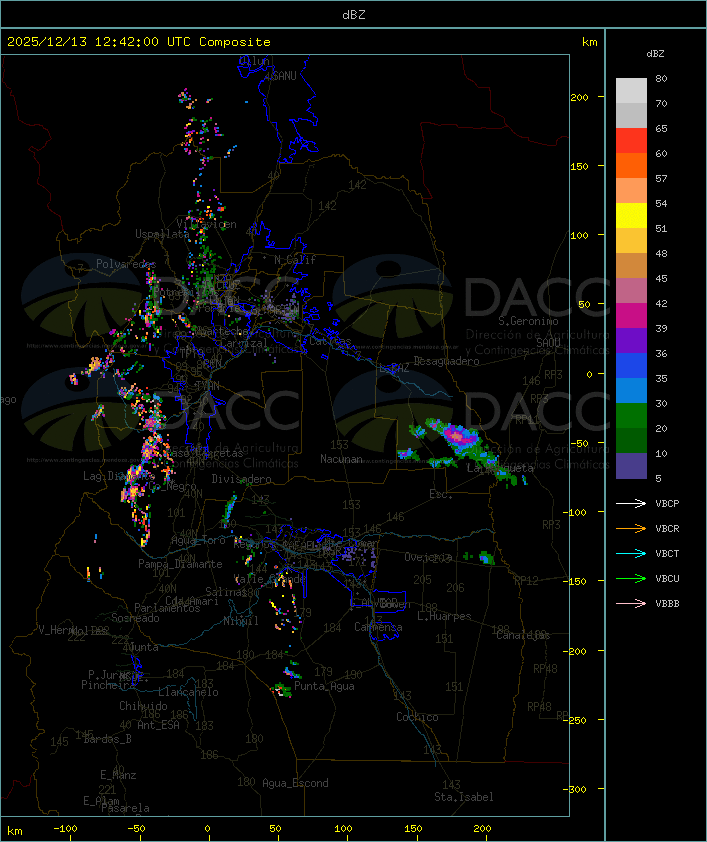Screen dimensions: 707x842
Task: Click the Chihuido map label
Action: [143, 706]
